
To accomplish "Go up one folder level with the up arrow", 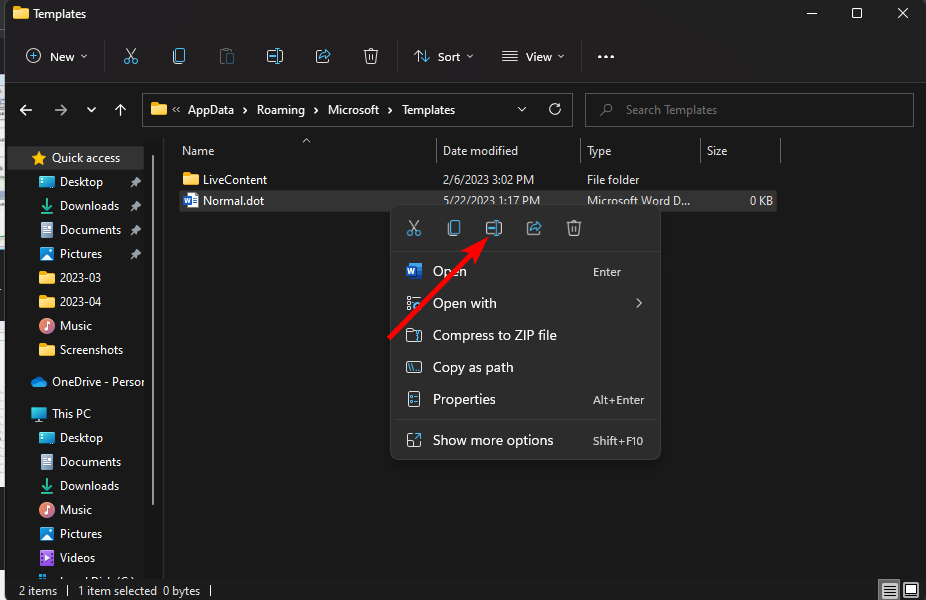I will pos(120,110).
